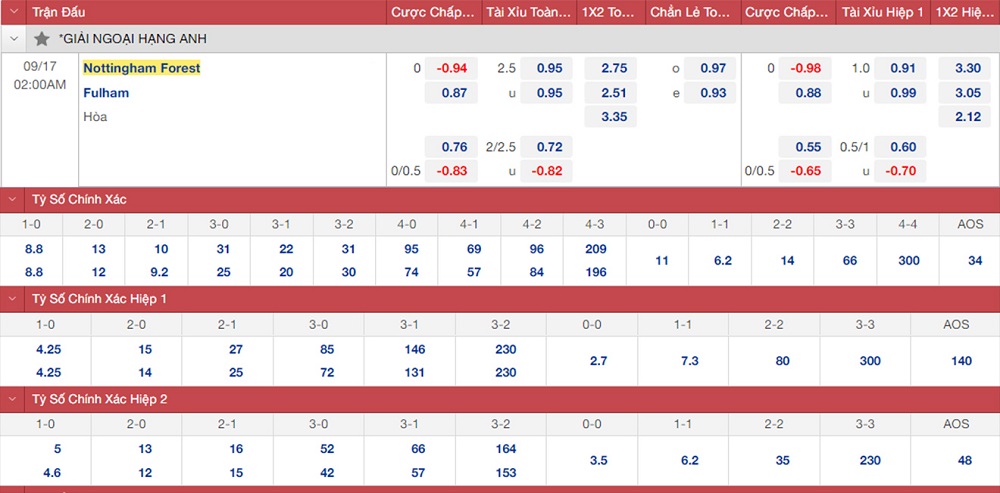Pick full-match handicap odds 0.87 for Fulham
The height and width of the screenshot is (493, 1000).
(x=452, y=93)
